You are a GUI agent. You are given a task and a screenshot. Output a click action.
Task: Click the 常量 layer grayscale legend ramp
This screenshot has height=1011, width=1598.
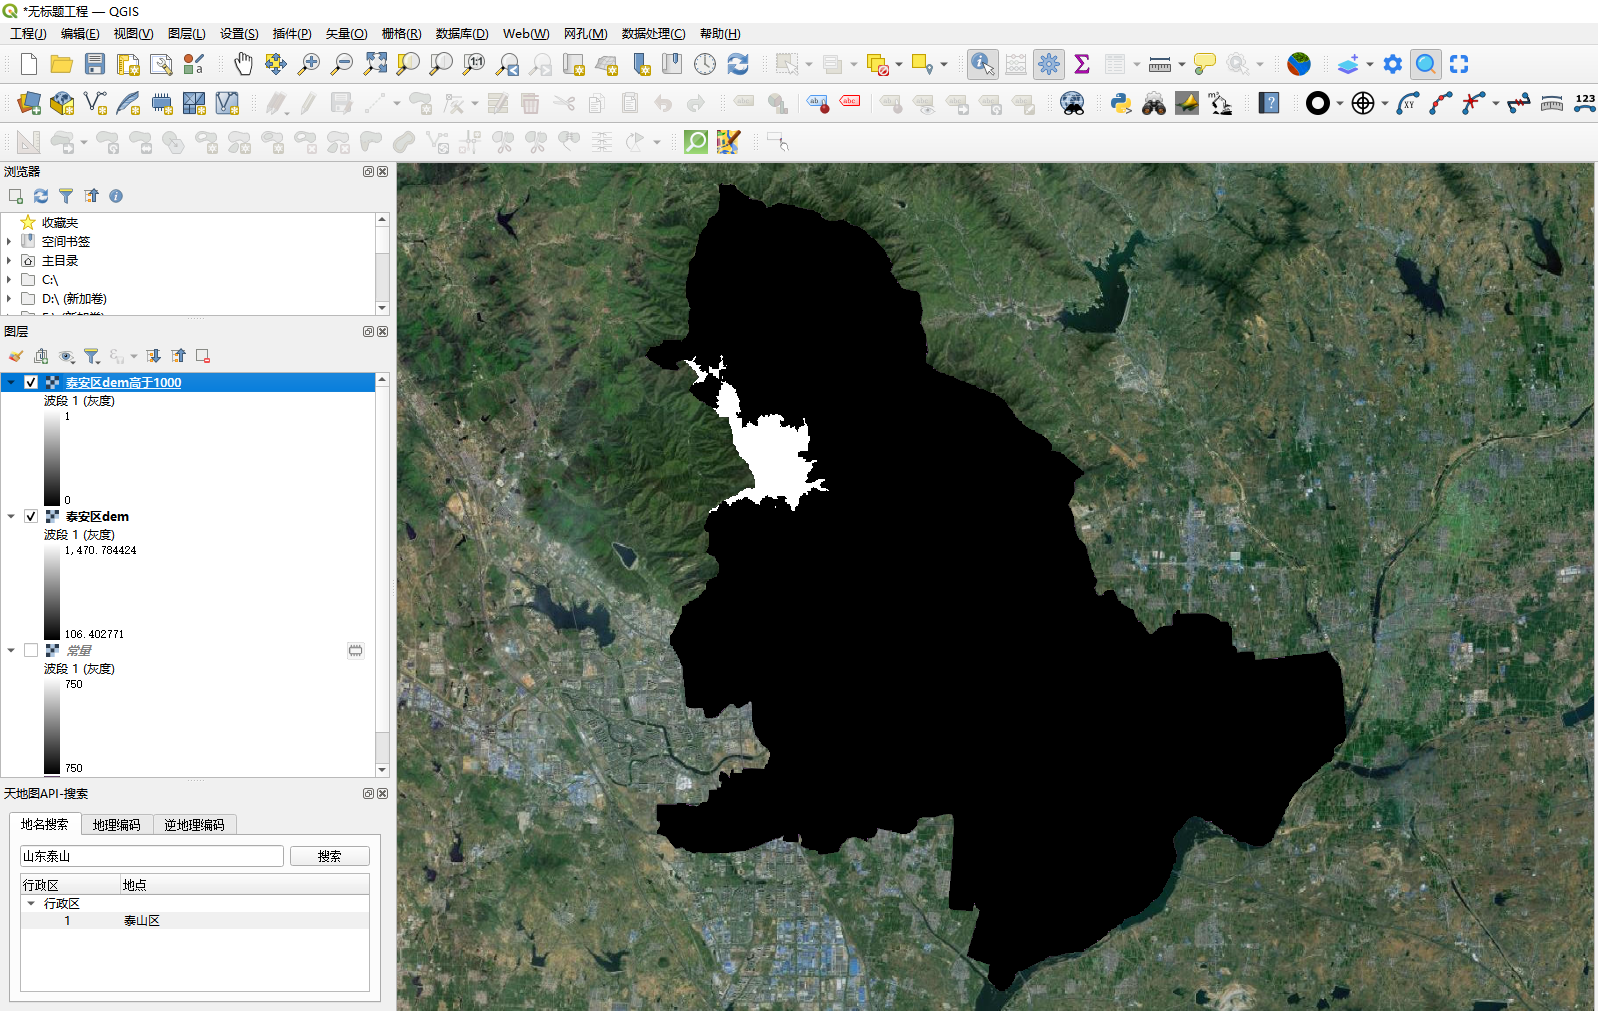pos(52,726)
